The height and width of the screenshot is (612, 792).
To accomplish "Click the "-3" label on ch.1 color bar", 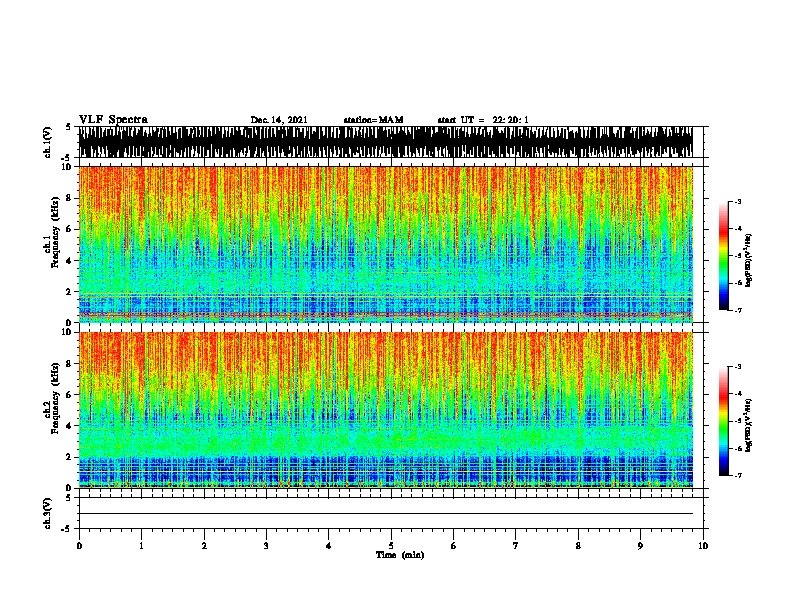I will tap(737, 201).
